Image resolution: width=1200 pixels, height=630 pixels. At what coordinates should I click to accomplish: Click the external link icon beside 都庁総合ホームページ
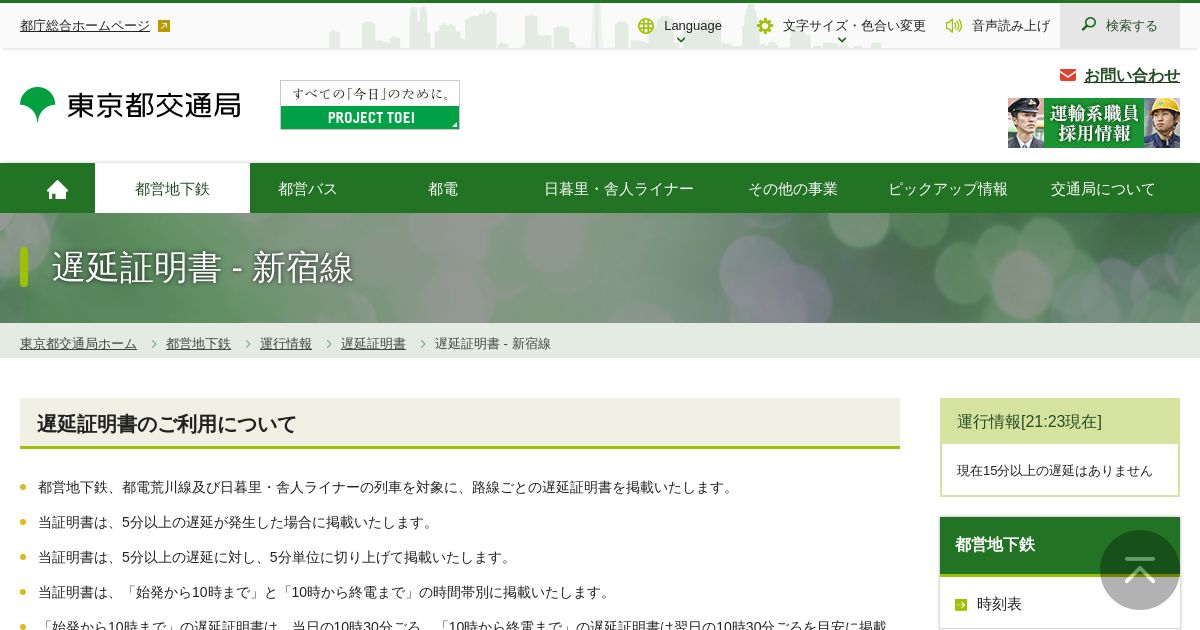point(164,26)
